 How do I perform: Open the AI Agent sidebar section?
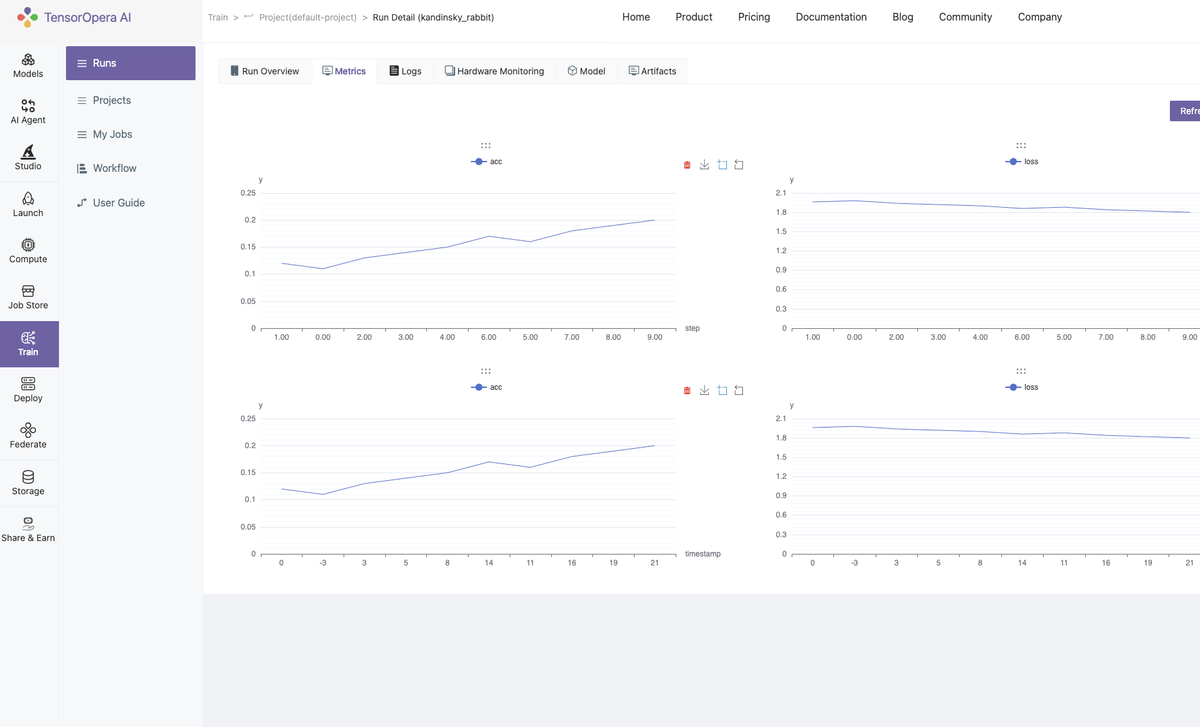(x=28, y=112)
